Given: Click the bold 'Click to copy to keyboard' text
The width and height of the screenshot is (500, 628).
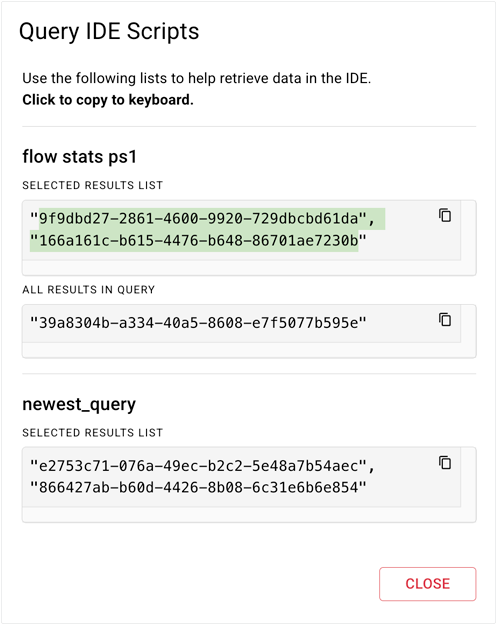Looking at the screenshot, I should click(109, 101).
